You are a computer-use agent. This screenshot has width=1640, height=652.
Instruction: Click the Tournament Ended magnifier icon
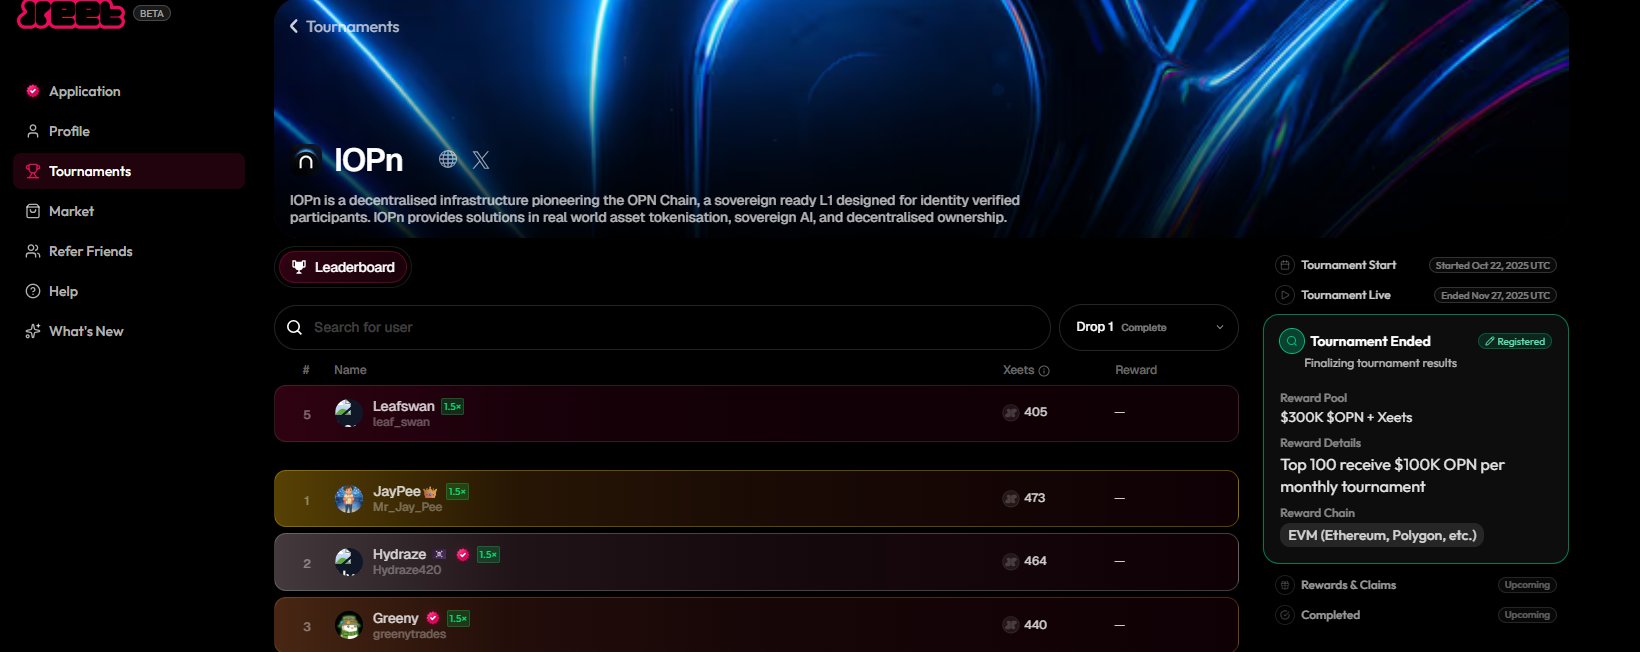point(1292,341)
